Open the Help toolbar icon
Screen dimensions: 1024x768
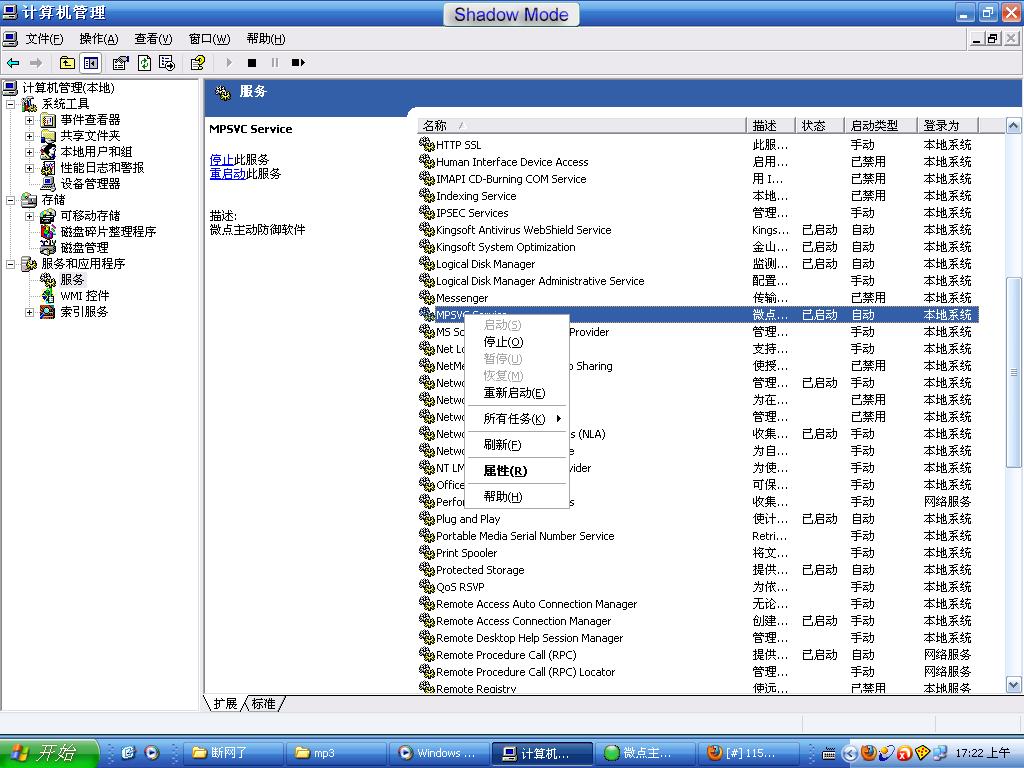click(x=198, y=63)
